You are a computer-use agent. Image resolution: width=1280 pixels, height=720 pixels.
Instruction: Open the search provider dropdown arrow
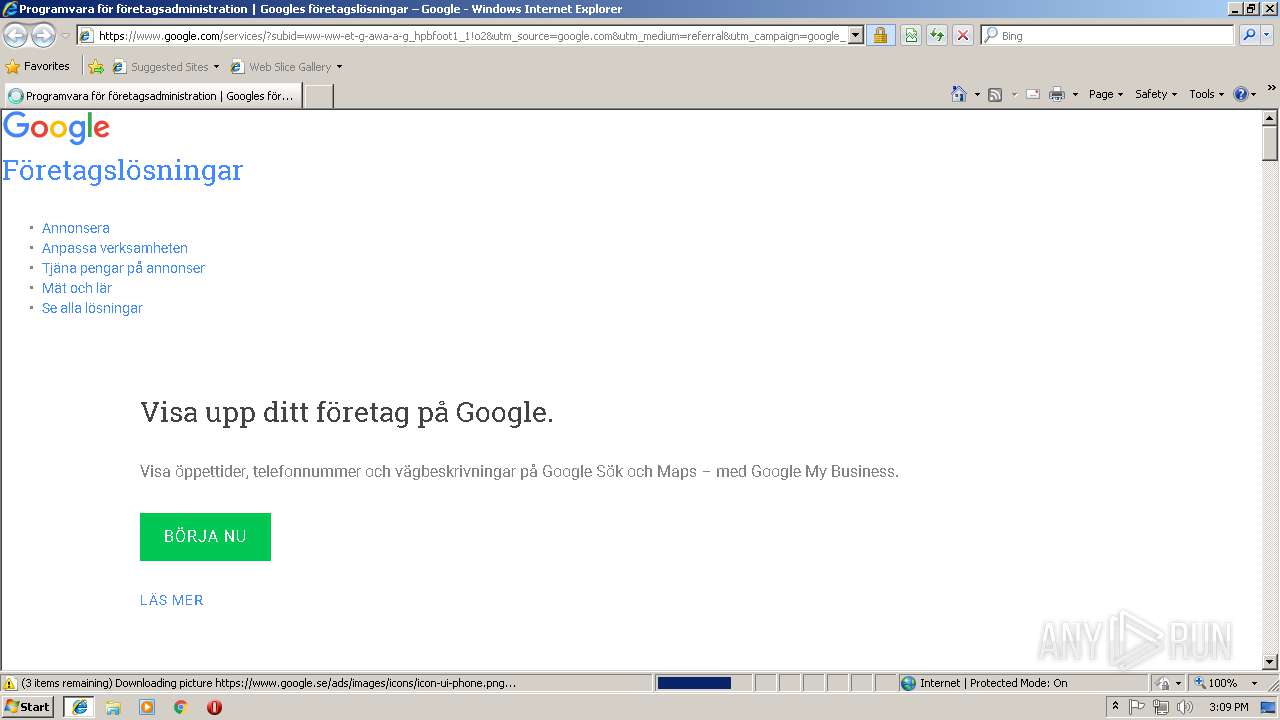click(1267, 35)
